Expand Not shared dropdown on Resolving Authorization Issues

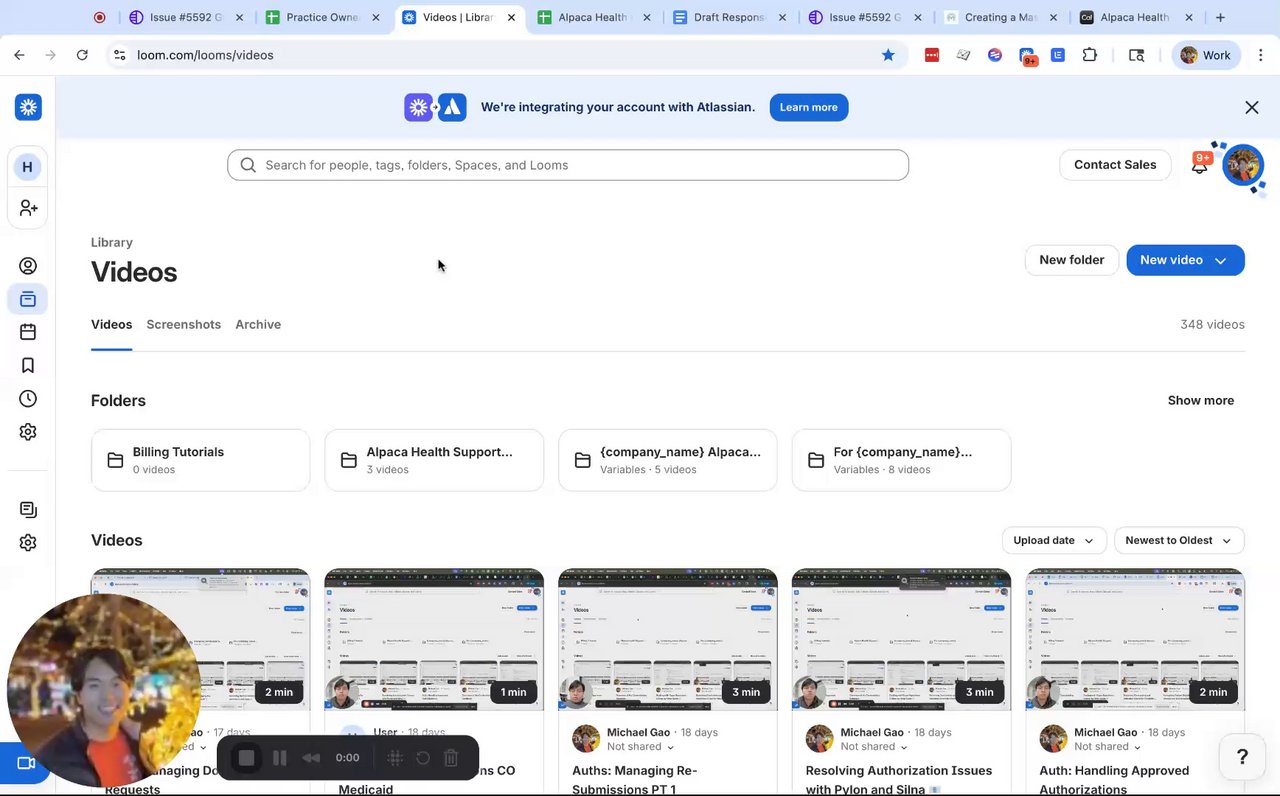coord(874,747)
